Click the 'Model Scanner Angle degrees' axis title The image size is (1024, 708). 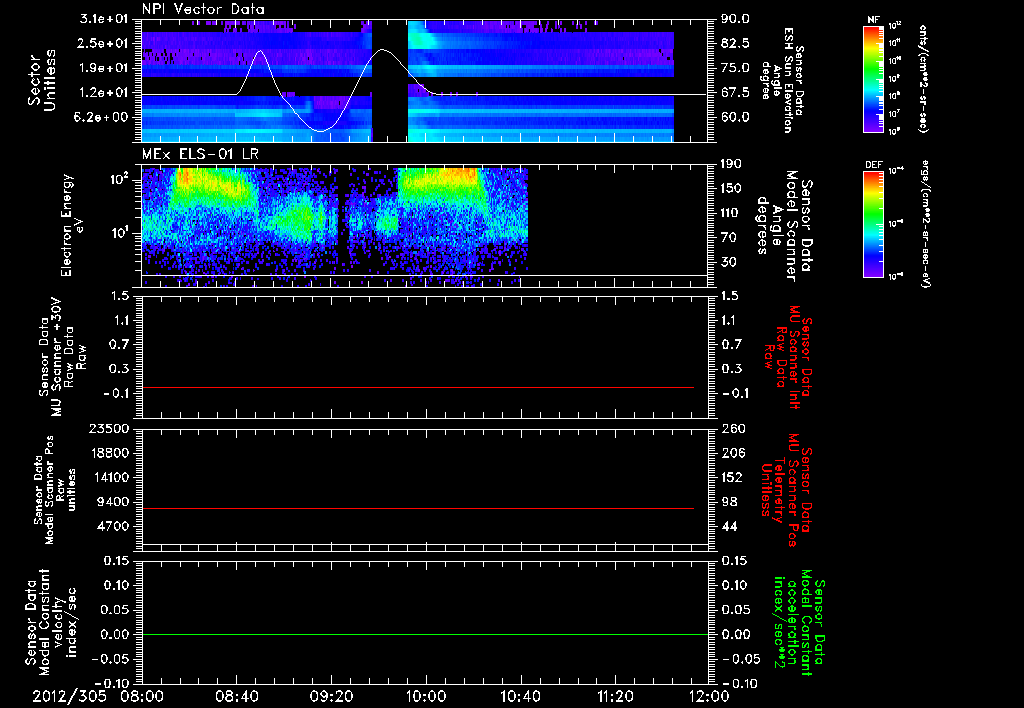click(784, 226)
